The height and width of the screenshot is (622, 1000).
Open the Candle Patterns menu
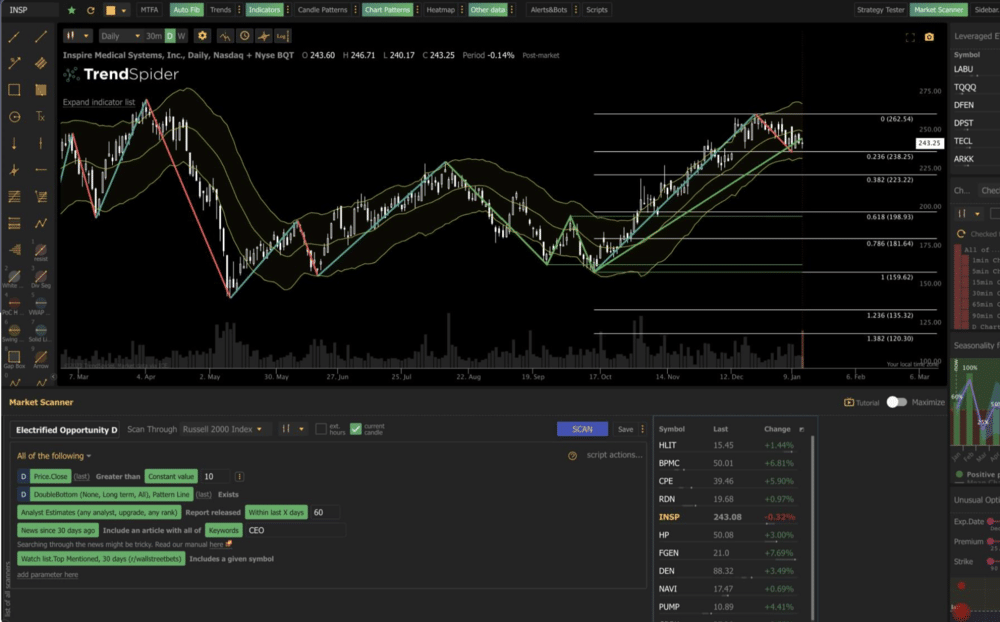point(322,10)
